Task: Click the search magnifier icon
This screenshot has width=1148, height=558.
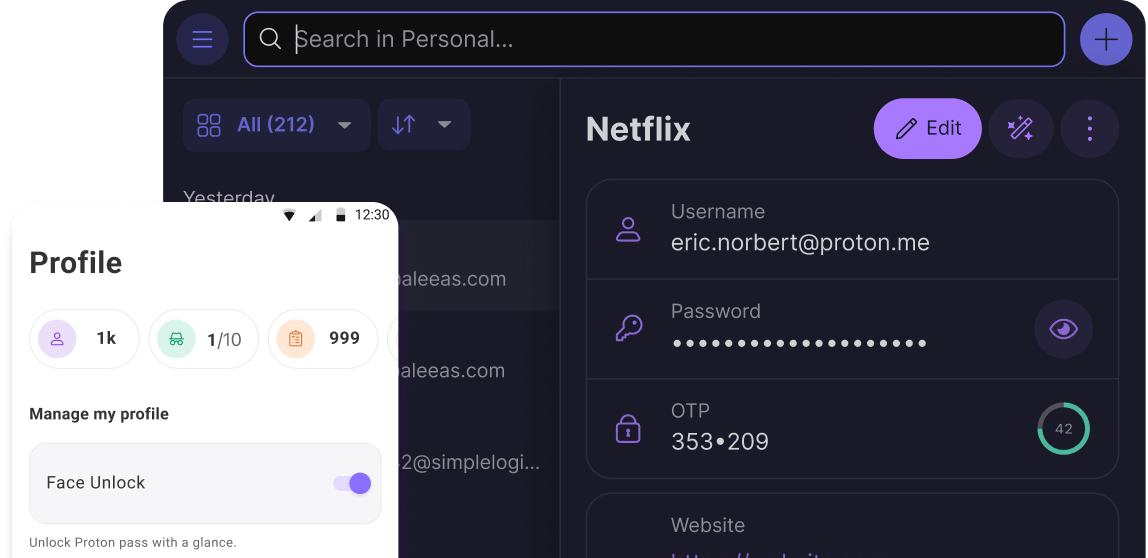Action: (x=270, y=39)
